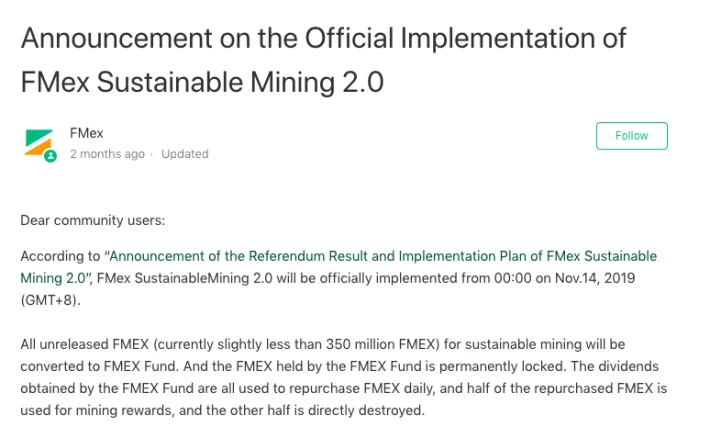This screenshot has width=710, height=438.
Task: Click 'converted to FMEX Fund' sentence start
Action: click(98, 366)
